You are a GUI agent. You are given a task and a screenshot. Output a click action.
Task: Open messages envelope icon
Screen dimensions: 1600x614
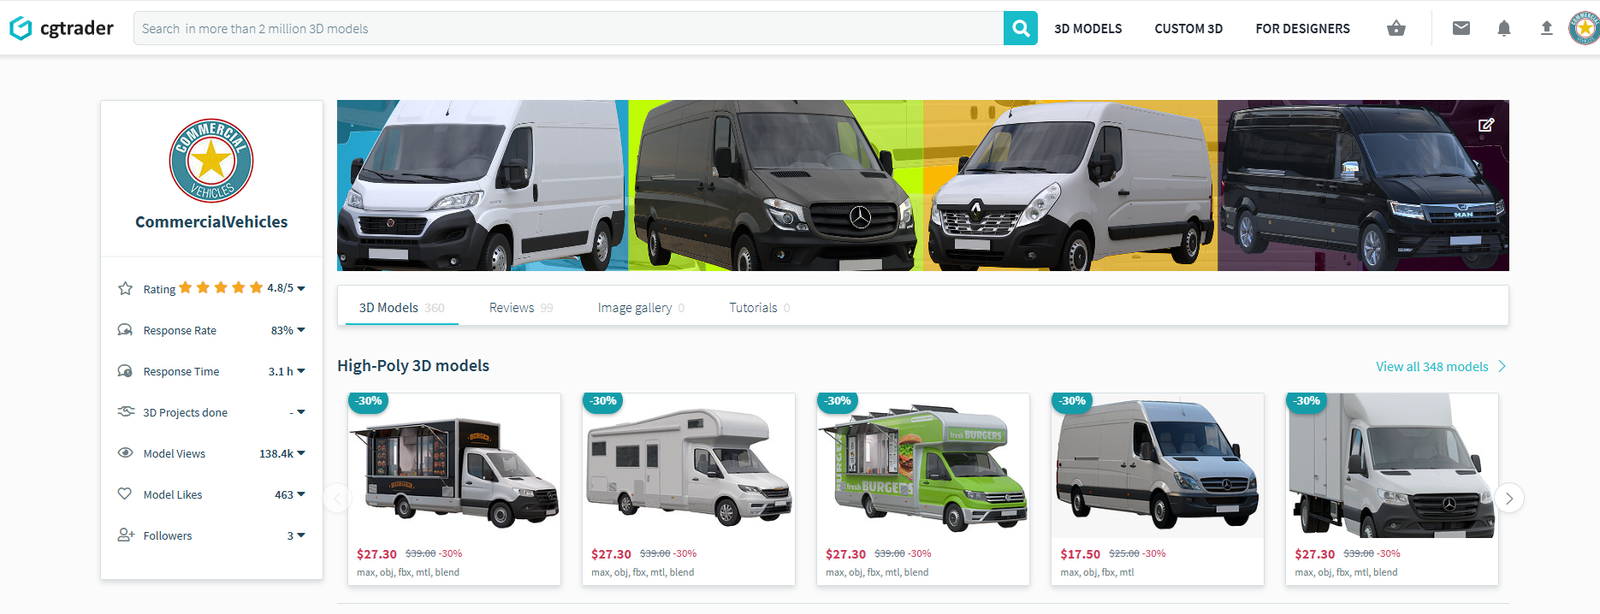click(x=1461, y=28)
